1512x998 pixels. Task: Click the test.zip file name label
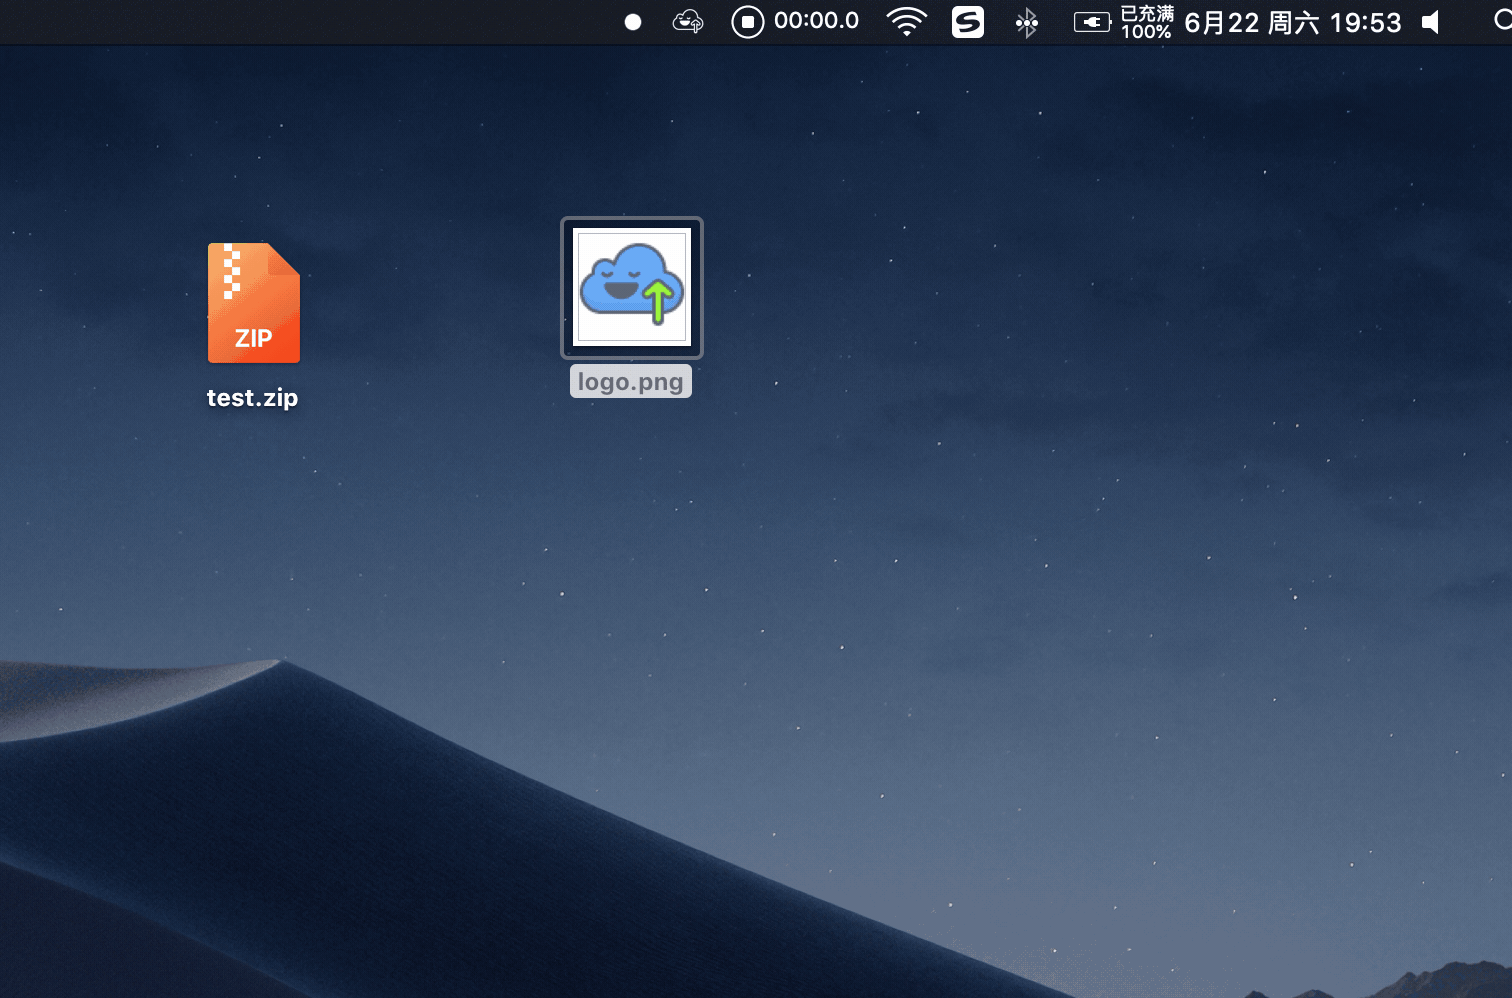point(252,397)
